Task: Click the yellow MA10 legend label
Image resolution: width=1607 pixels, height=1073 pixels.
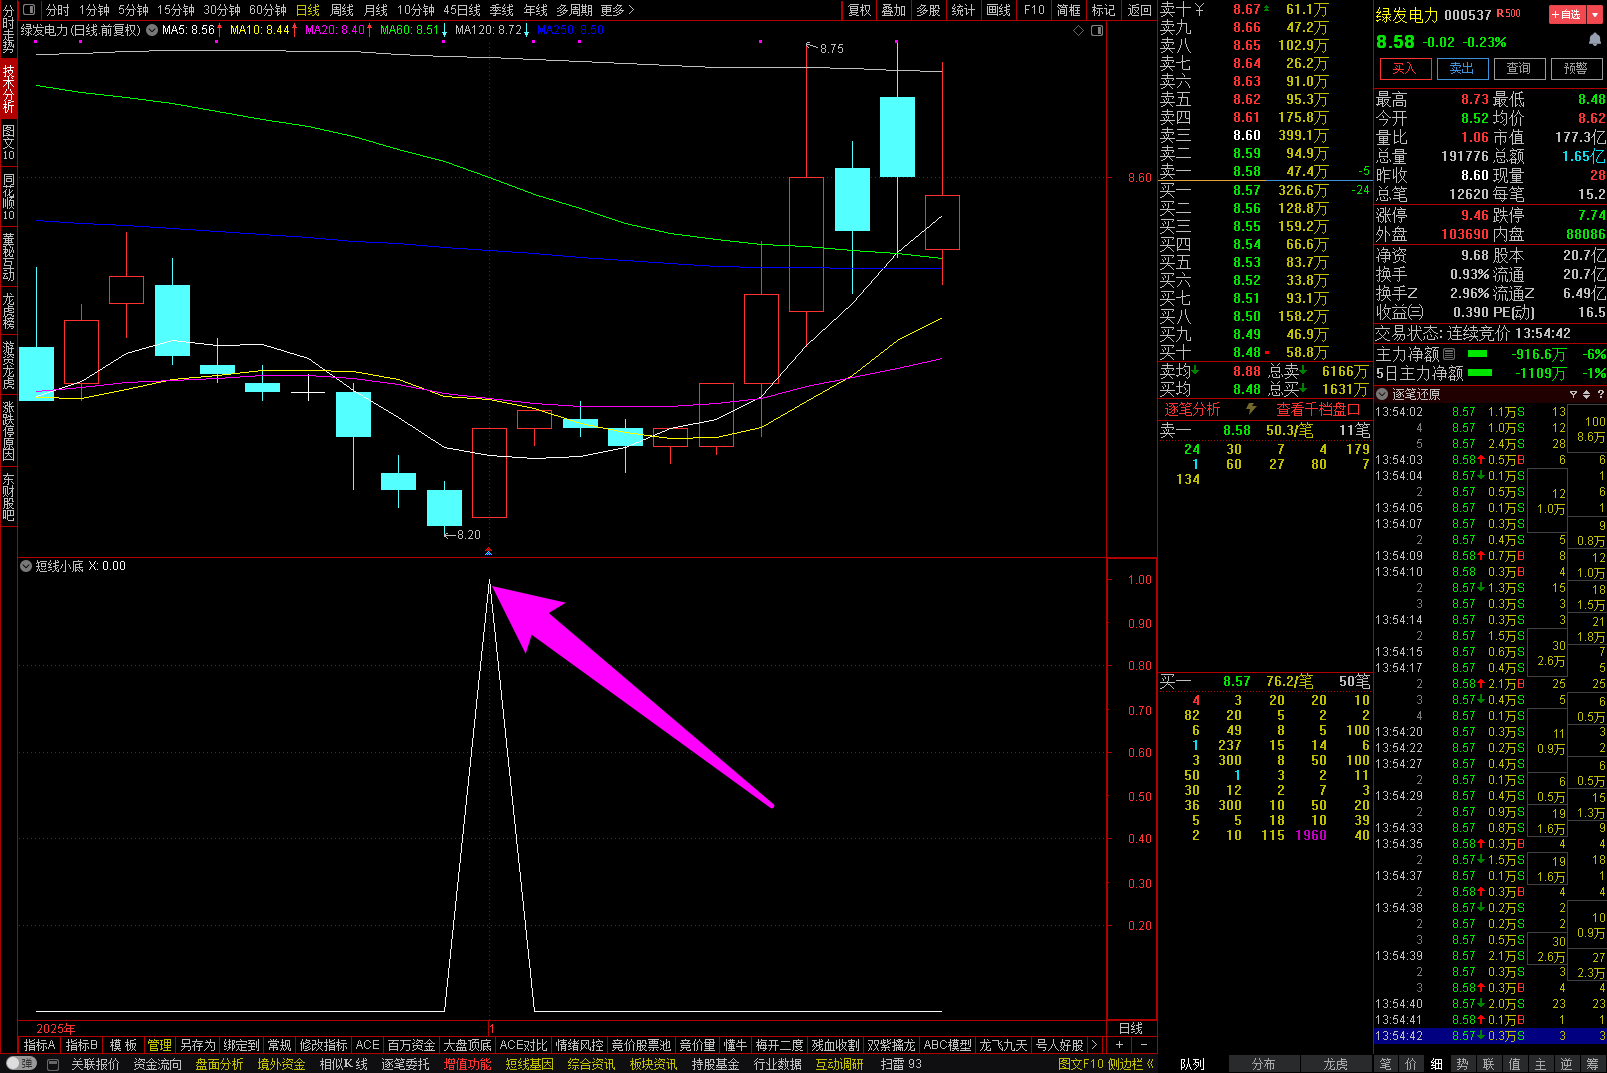Action: [x=263, y=30]
